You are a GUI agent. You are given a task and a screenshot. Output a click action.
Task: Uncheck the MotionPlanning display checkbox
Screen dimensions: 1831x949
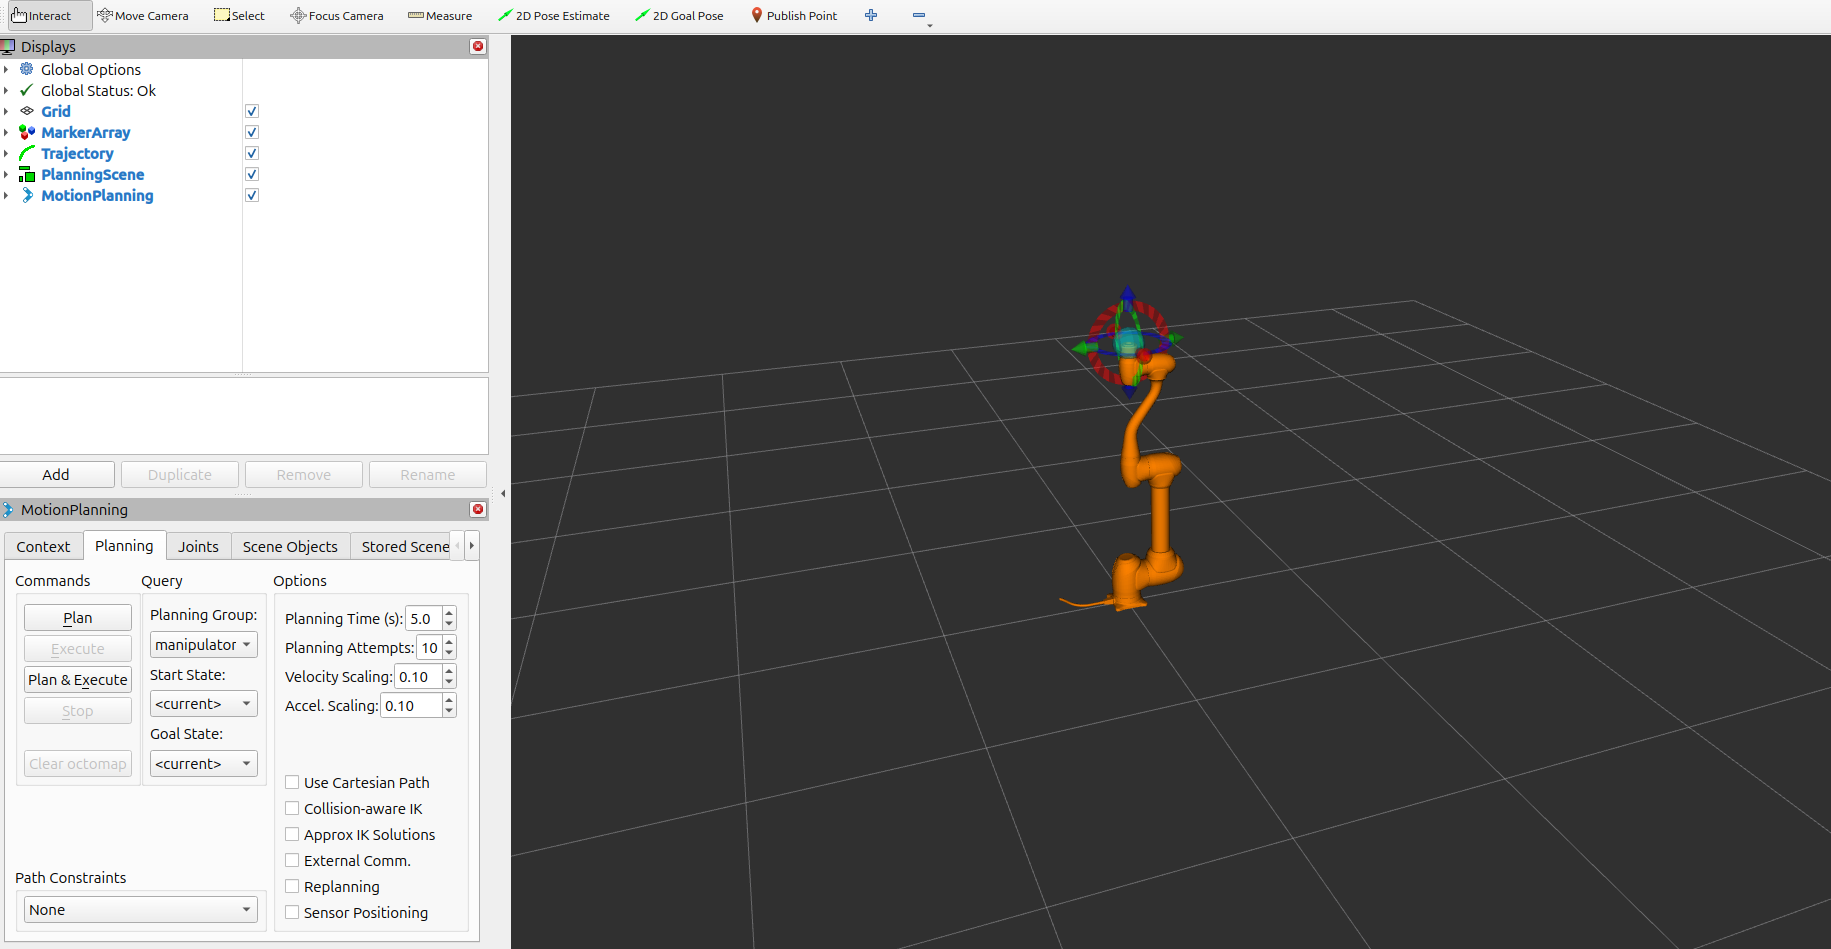coord(252,195)
